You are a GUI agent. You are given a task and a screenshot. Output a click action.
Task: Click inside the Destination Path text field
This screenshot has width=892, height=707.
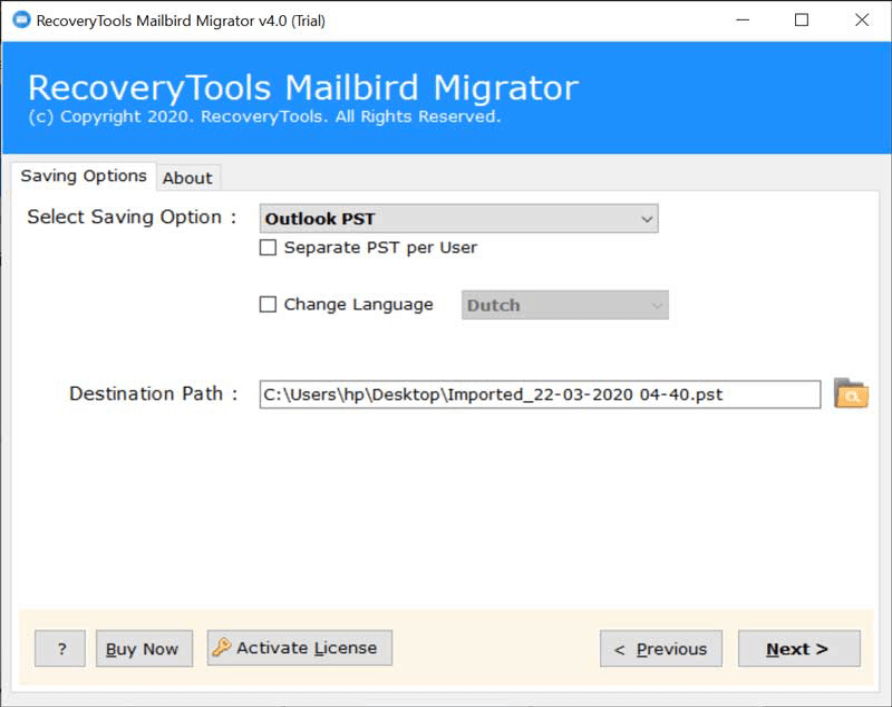(539, 394)
